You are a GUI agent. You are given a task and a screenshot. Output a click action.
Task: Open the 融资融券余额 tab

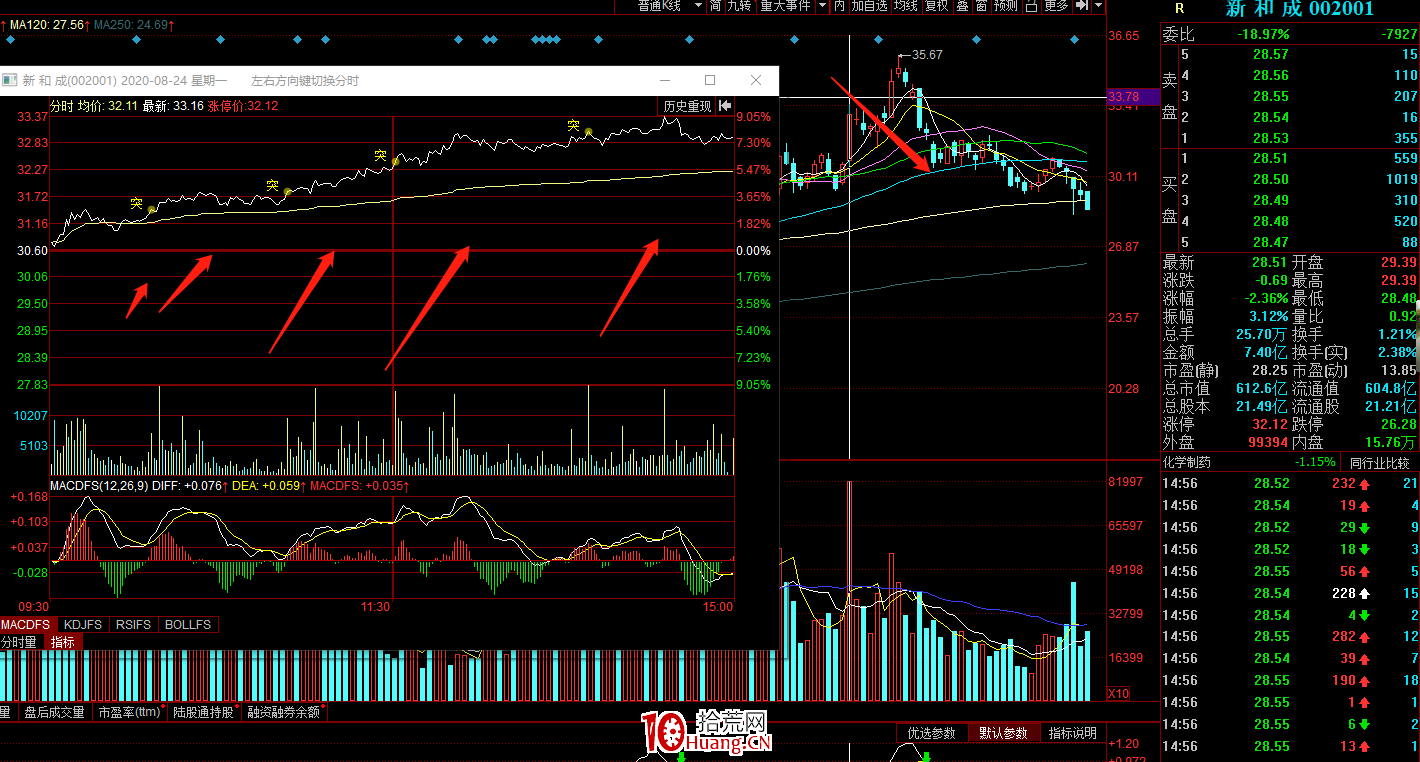coord(286,713)
